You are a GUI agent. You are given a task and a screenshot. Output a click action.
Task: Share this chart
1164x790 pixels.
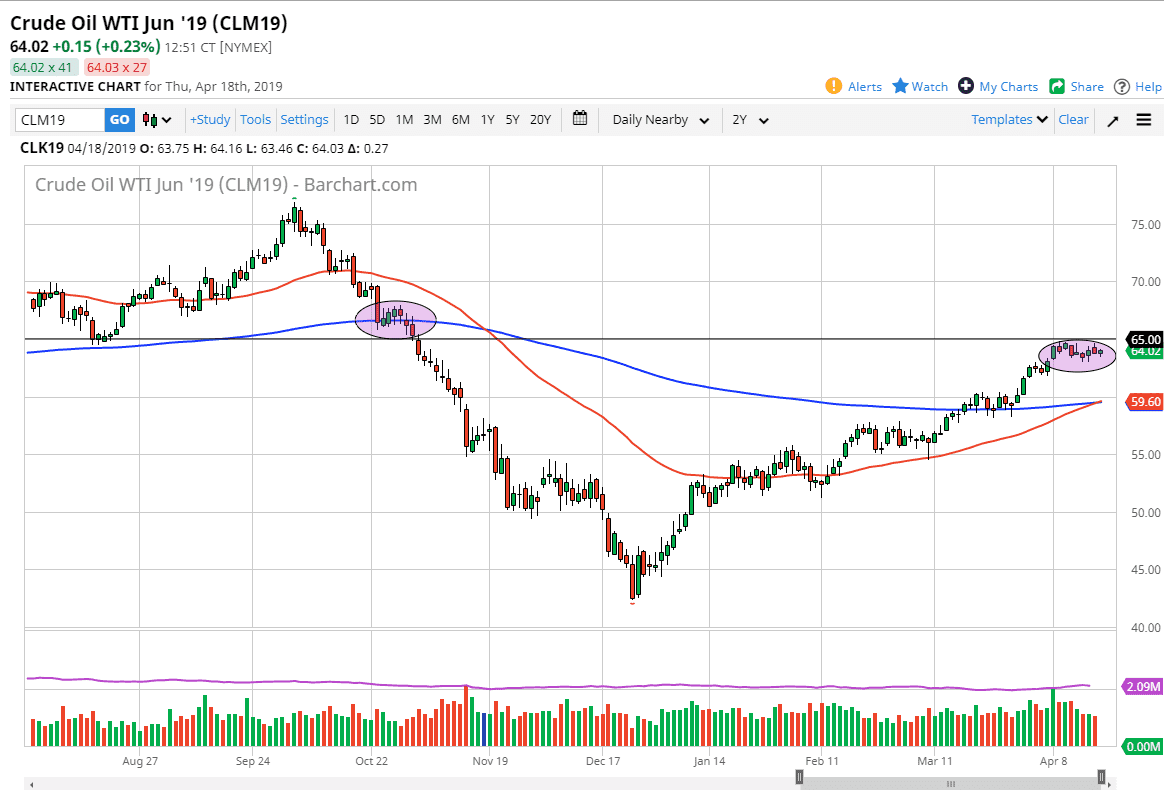(x=1076, y=86)
